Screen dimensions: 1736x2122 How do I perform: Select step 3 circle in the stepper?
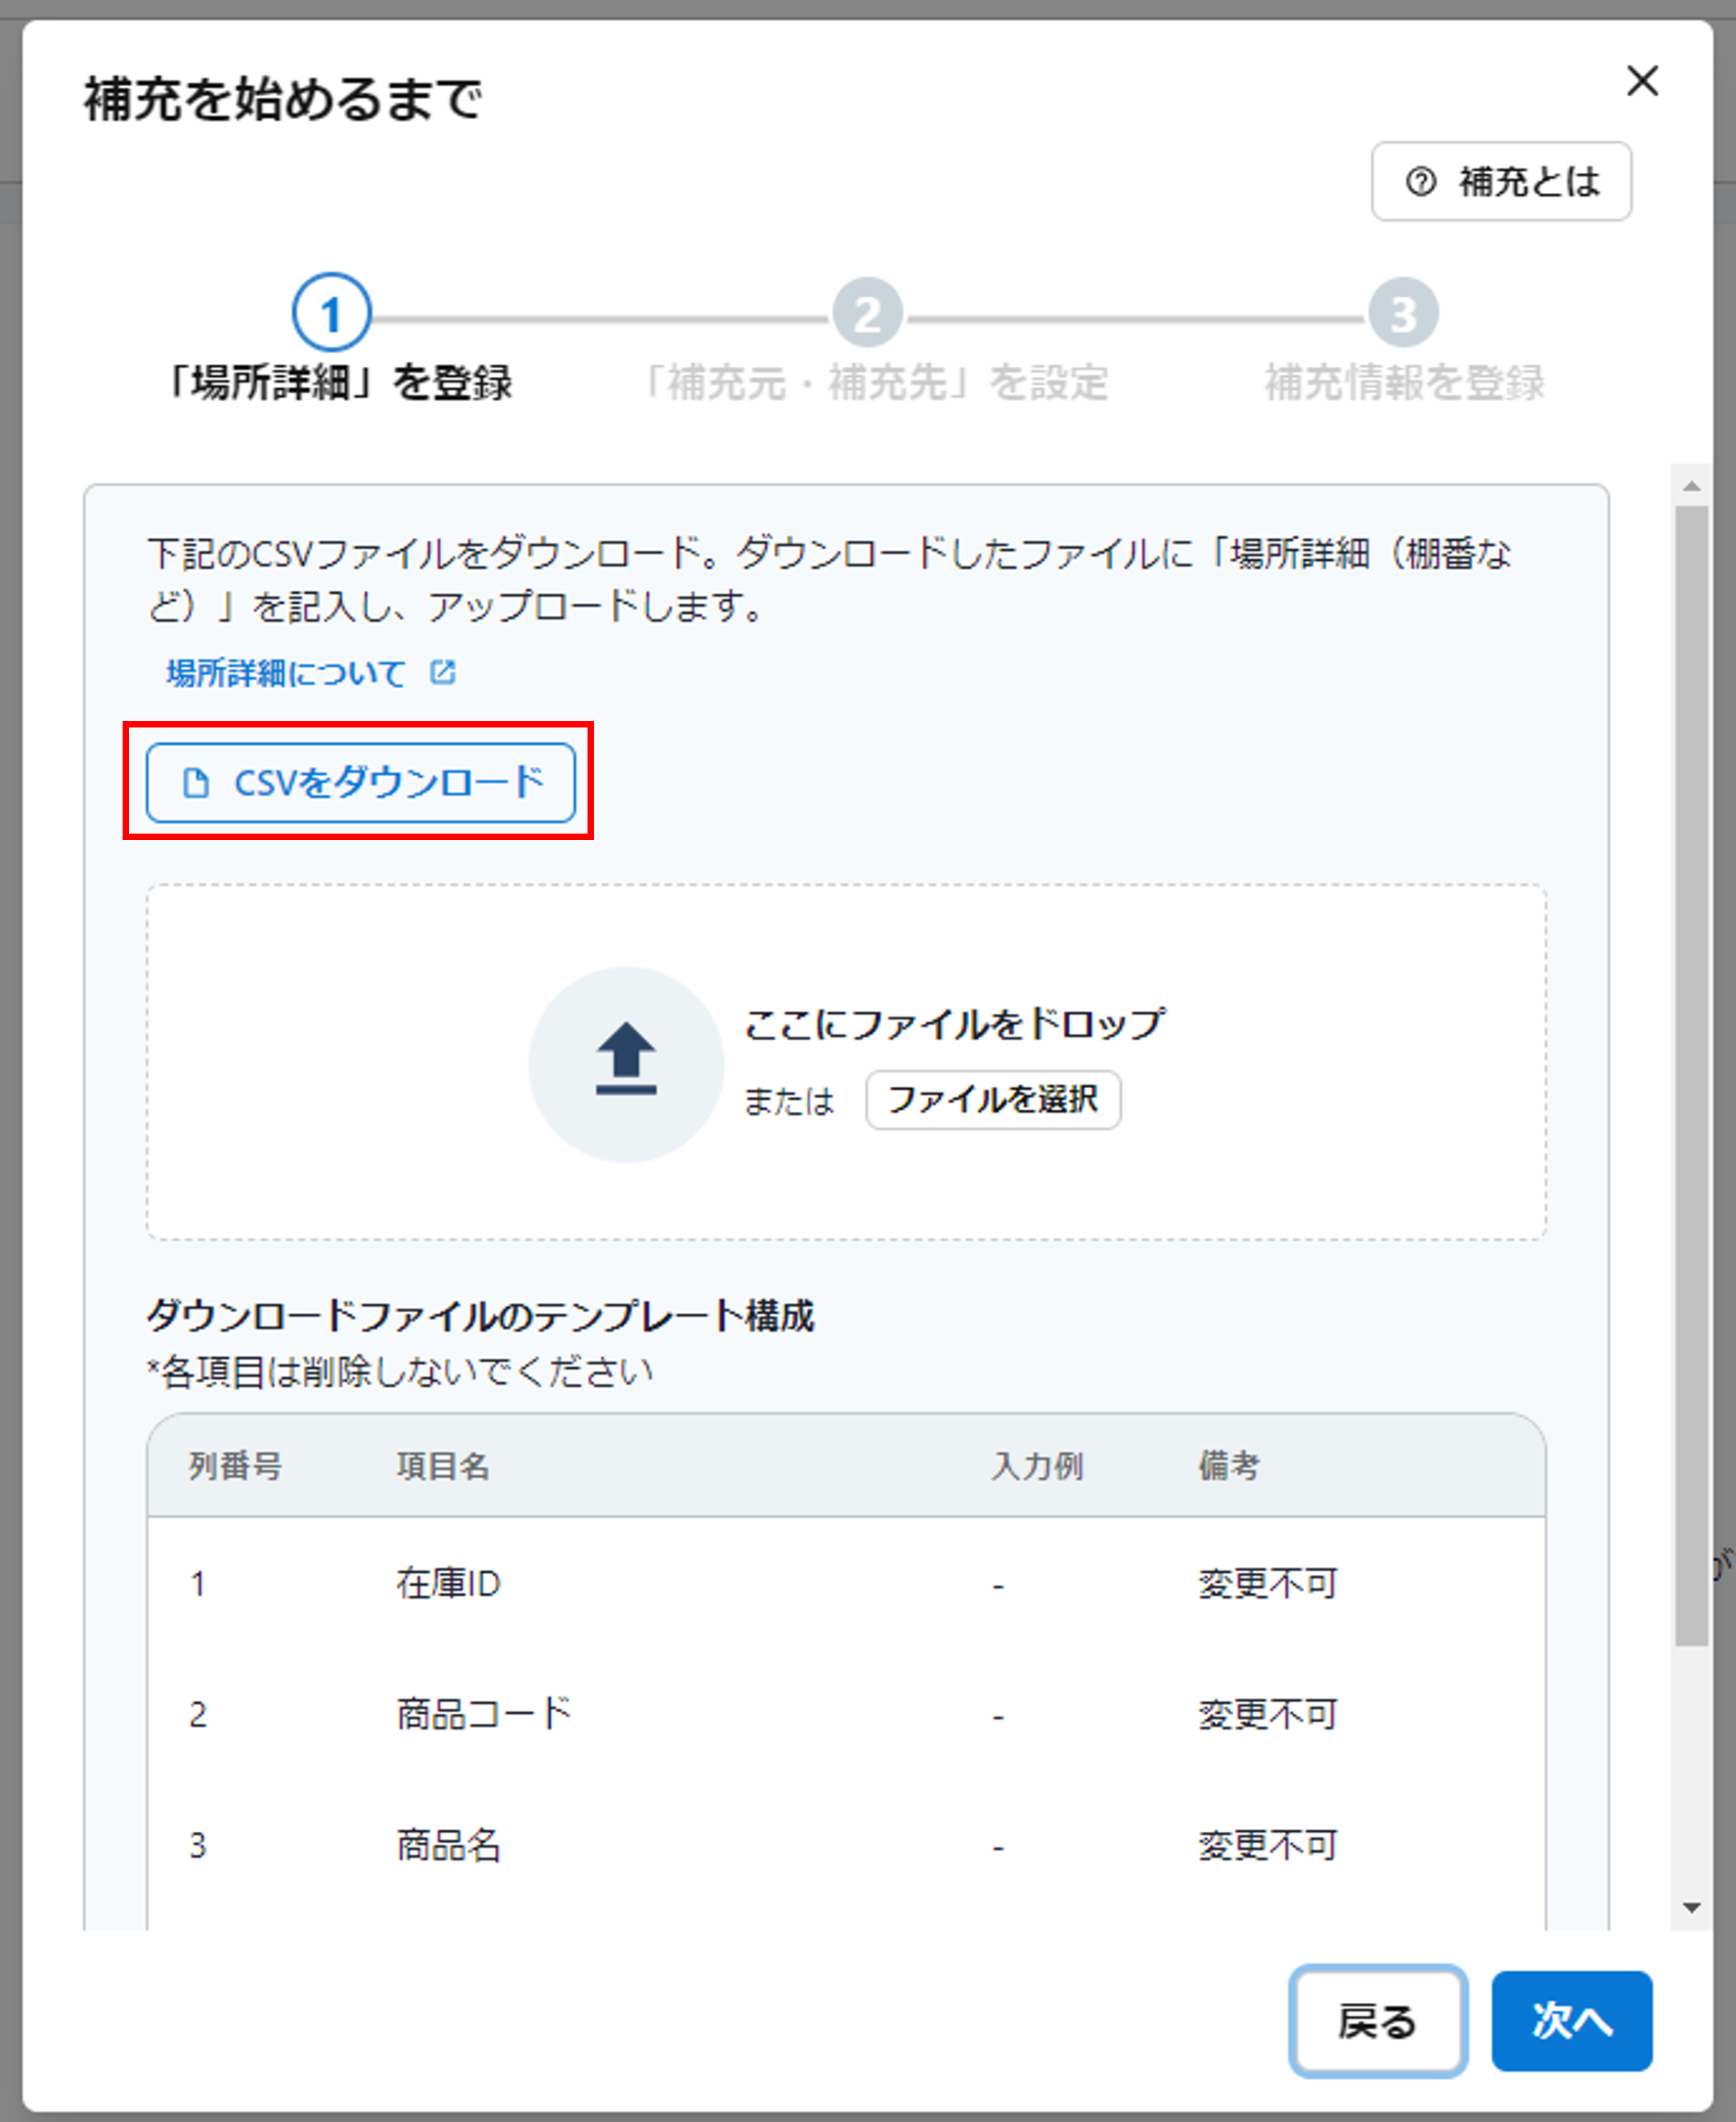click(x=1403, y=313)
